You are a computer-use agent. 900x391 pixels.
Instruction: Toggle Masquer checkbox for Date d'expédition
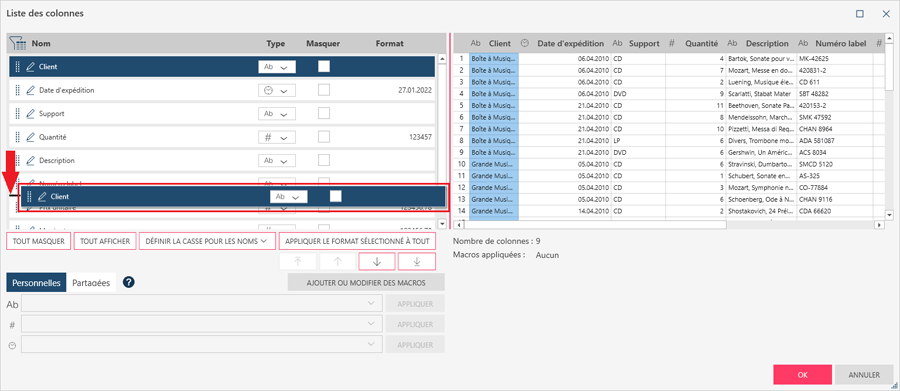tap(324, 90)
